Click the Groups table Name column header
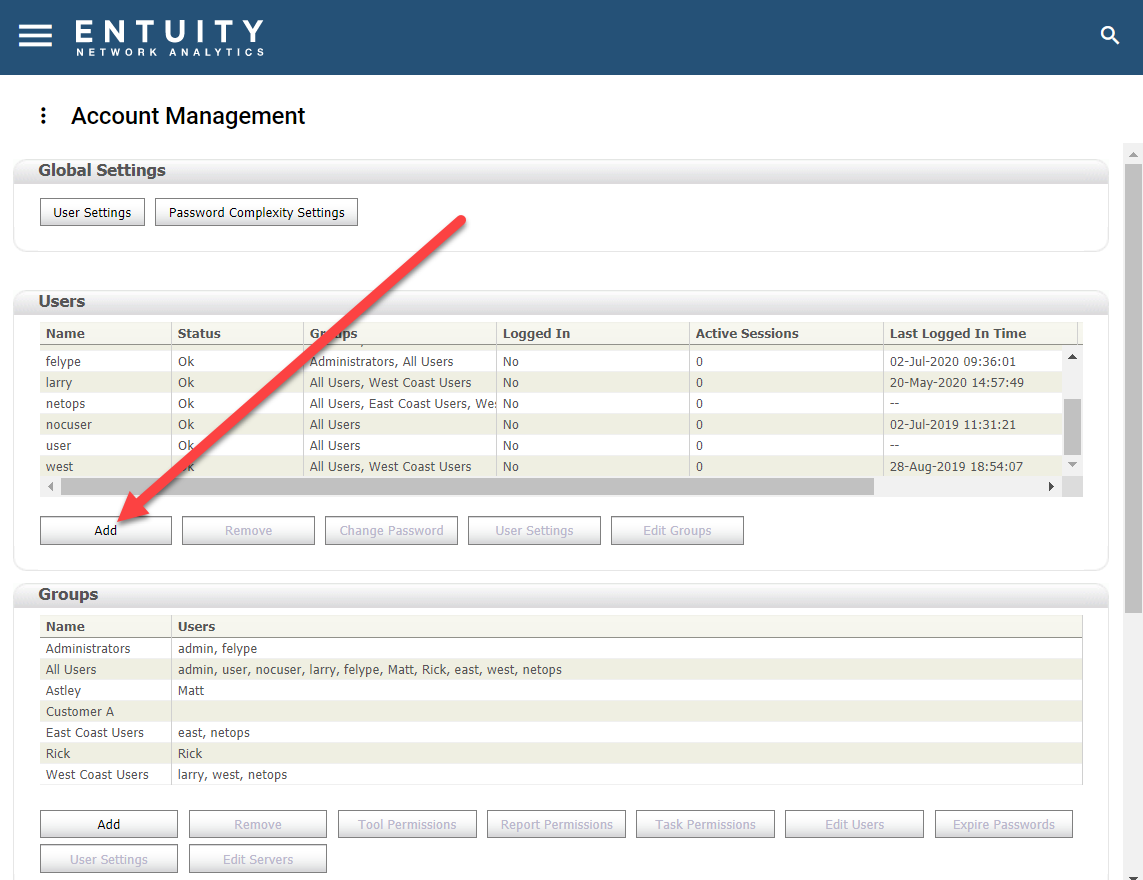Viewport: 1143px width, 880px height. [x=106, y=626]
